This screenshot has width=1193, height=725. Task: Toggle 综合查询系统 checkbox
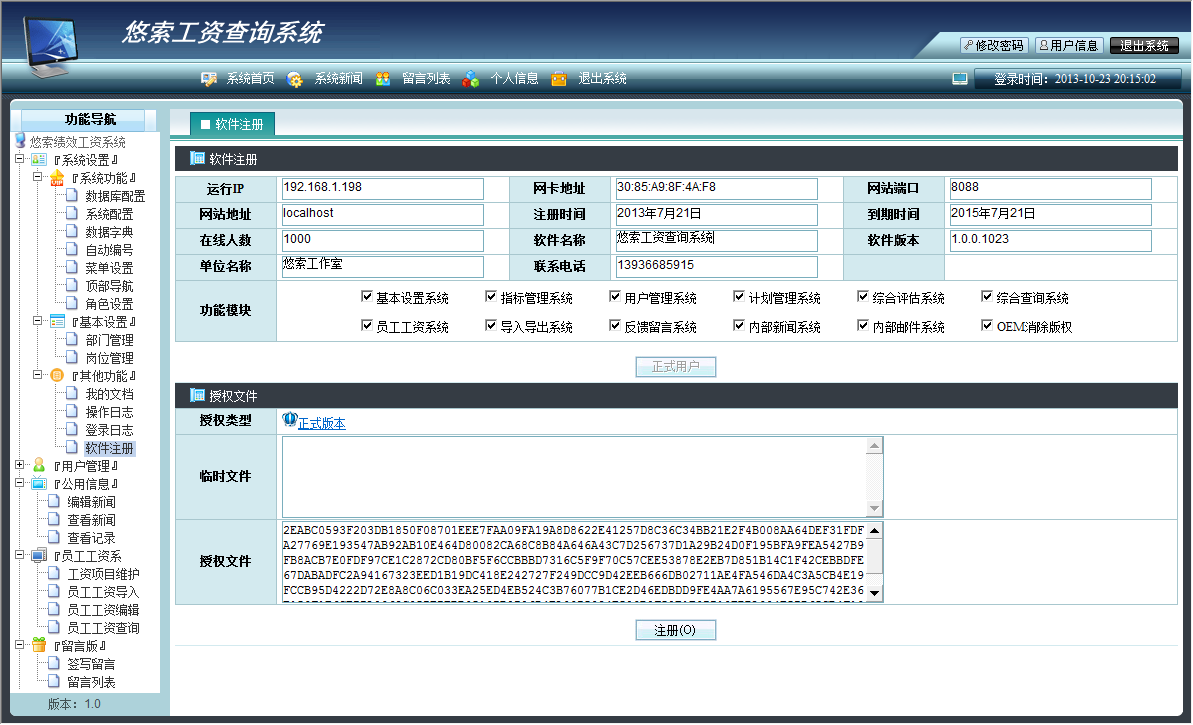(x=987, y=297)
